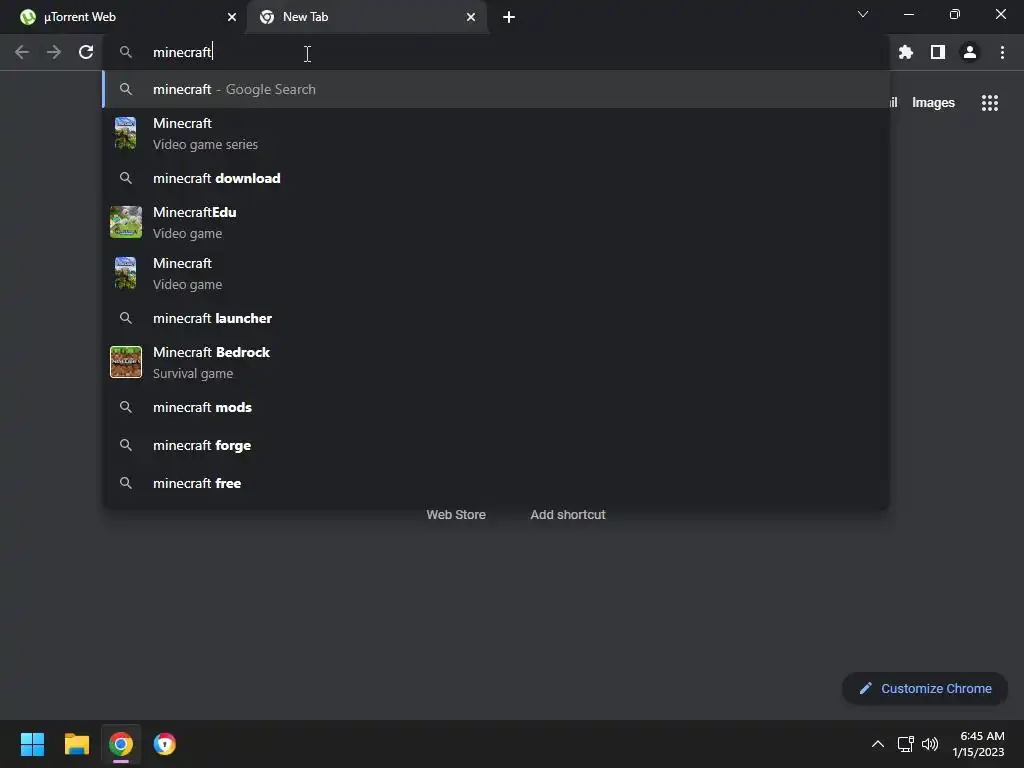
Task: Open the Extensions puzzle icon
Action: 905,52
